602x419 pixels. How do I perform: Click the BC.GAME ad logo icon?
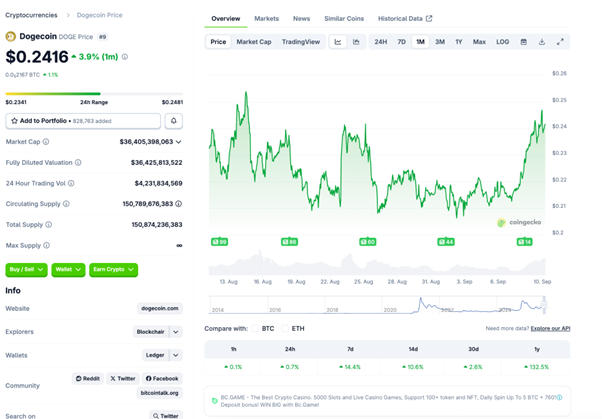point(215,401)
